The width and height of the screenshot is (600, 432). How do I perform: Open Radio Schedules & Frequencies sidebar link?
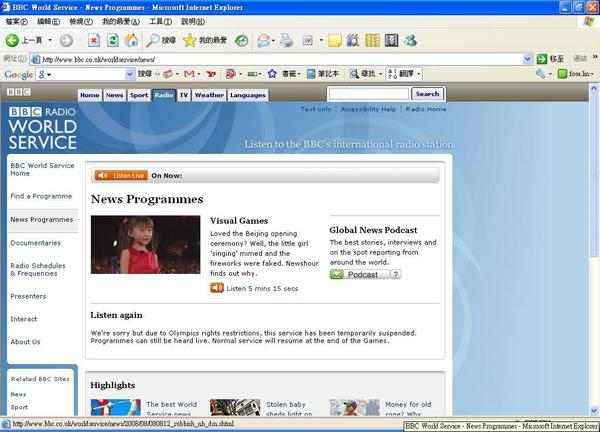[x=38, y=269]
